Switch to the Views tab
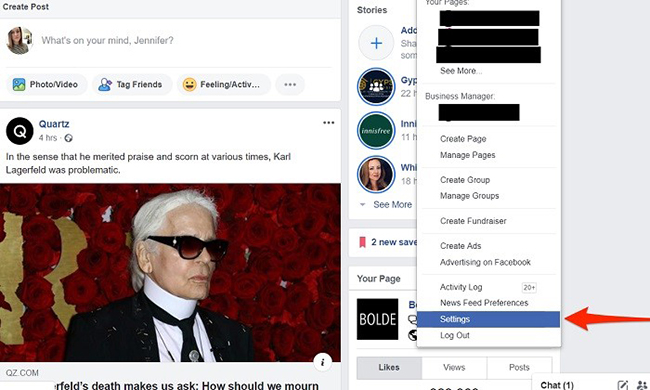The height and width of the screenshot is (390, 650). (454, 368)
